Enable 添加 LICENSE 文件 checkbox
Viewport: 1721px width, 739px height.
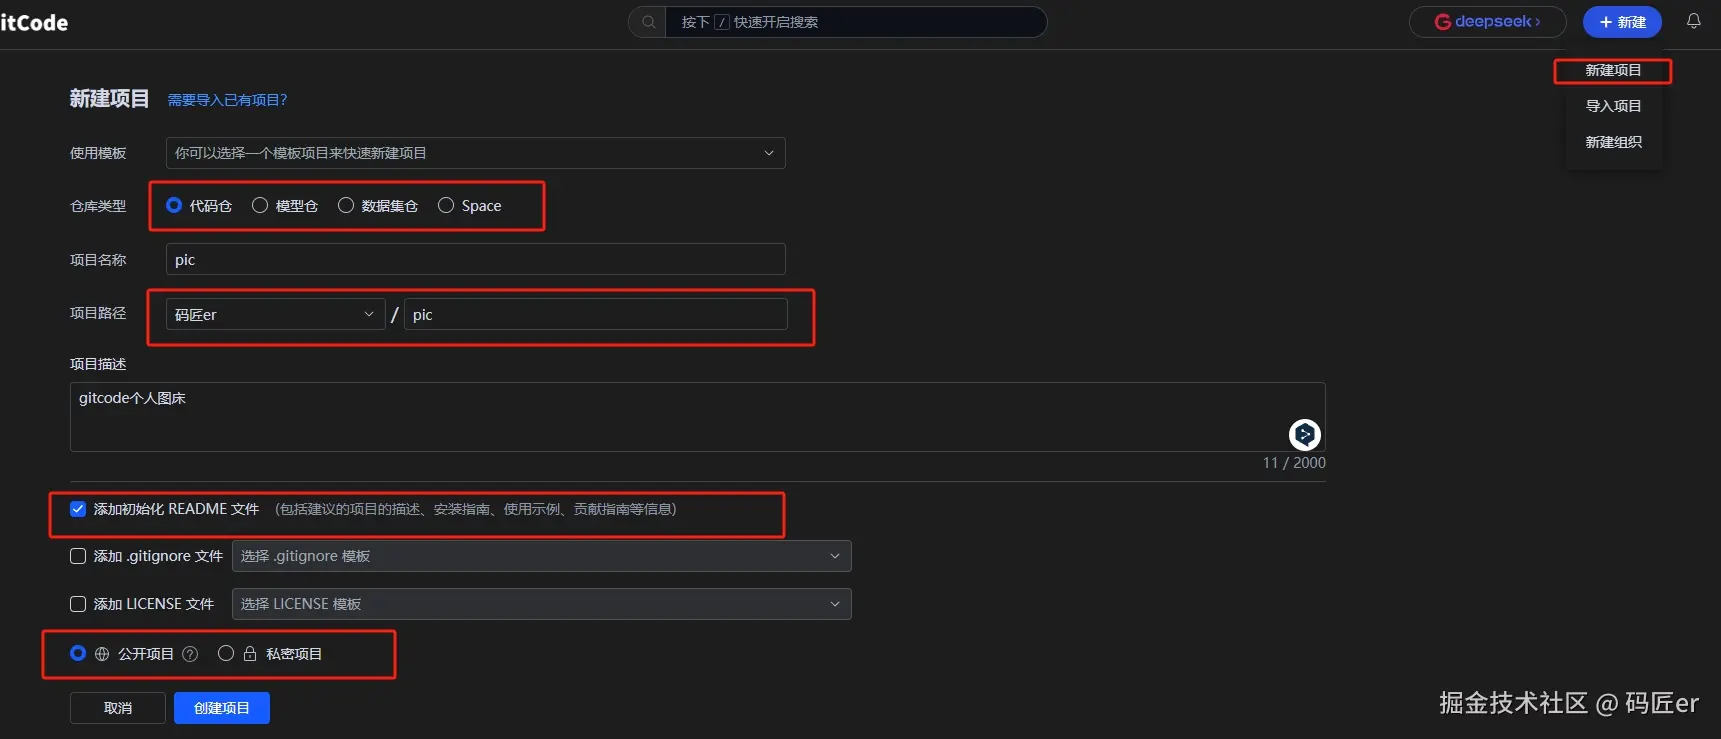78,604
